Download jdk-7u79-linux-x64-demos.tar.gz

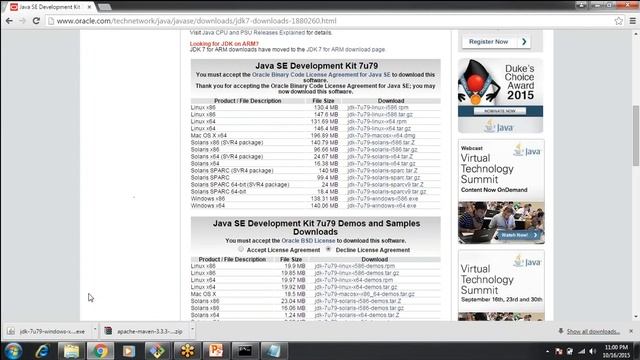(356, 287)
